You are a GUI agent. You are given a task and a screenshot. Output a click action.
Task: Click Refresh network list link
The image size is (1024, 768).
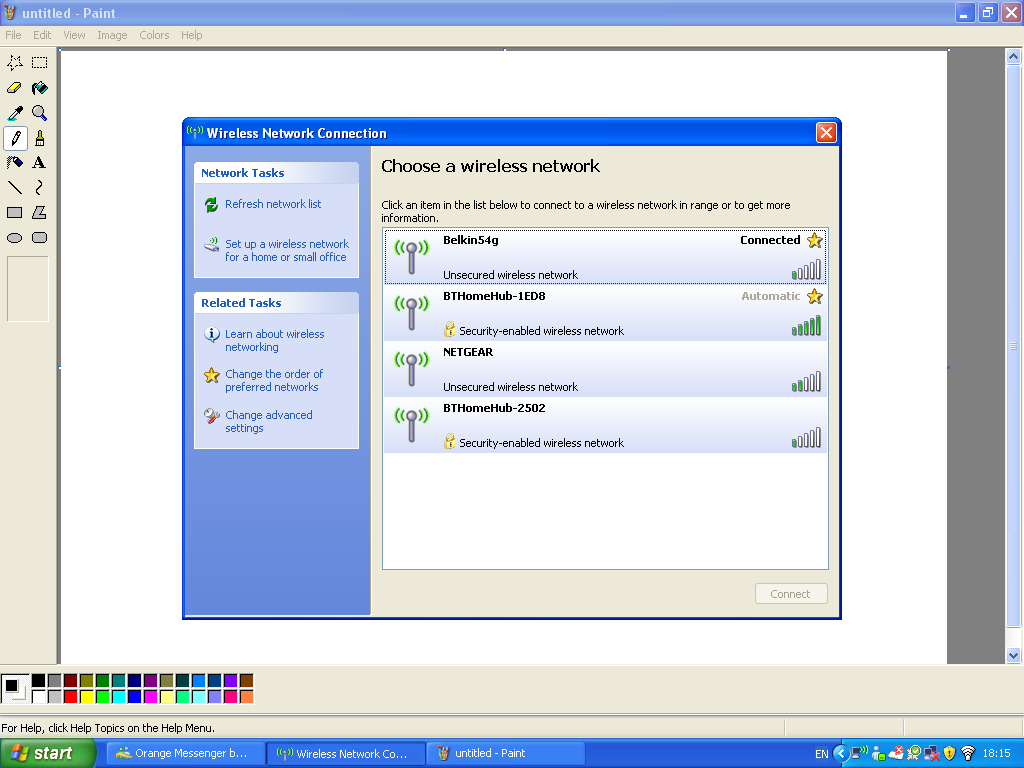(x=272, y=204)
